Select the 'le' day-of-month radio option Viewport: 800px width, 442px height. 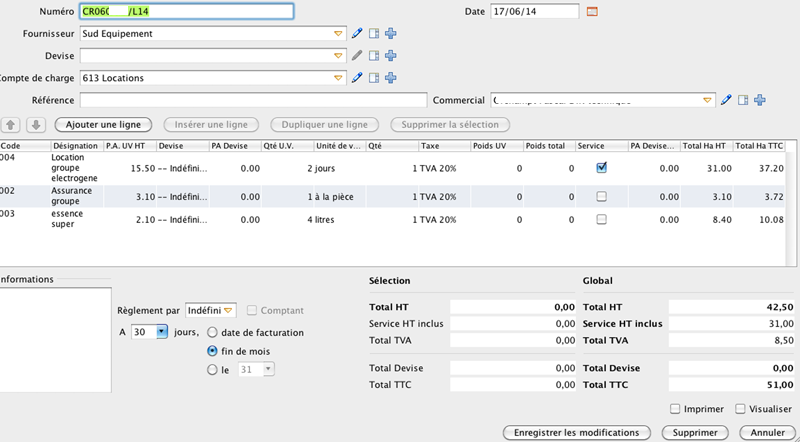click(212, 370)
